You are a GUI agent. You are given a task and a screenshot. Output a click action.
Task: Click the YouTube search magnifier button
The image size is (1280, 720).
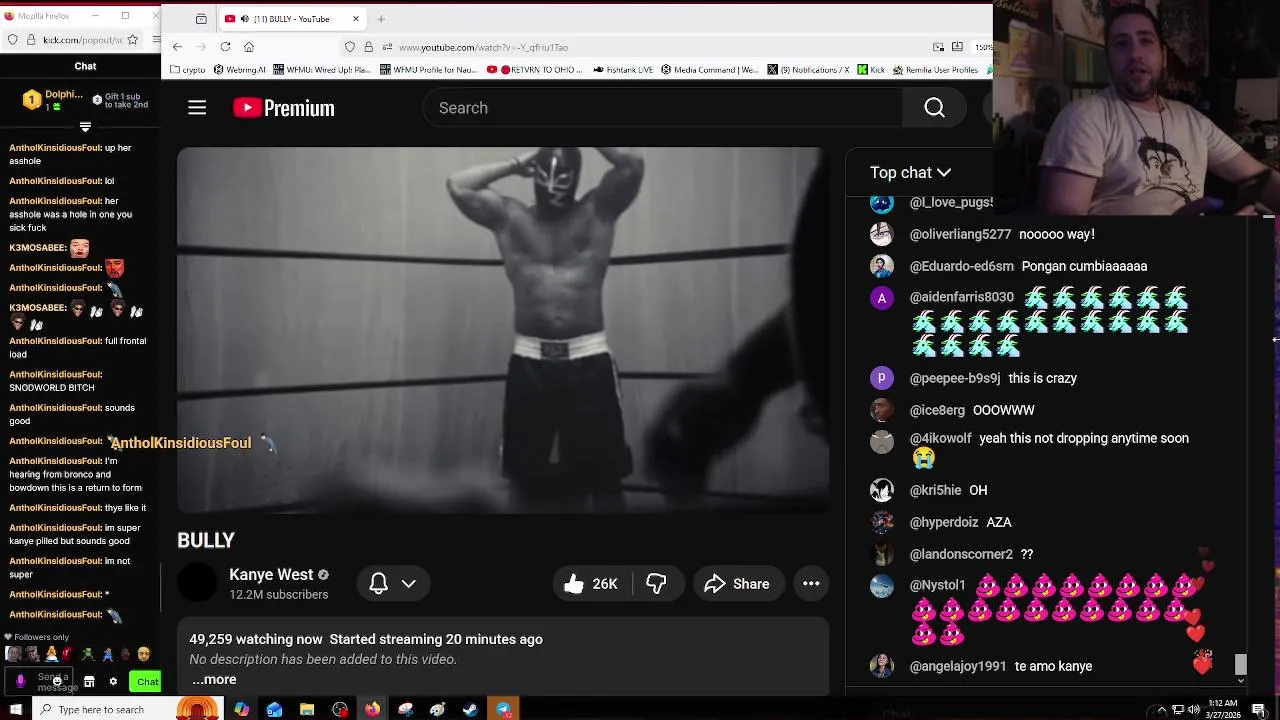[x=934, y=108]
